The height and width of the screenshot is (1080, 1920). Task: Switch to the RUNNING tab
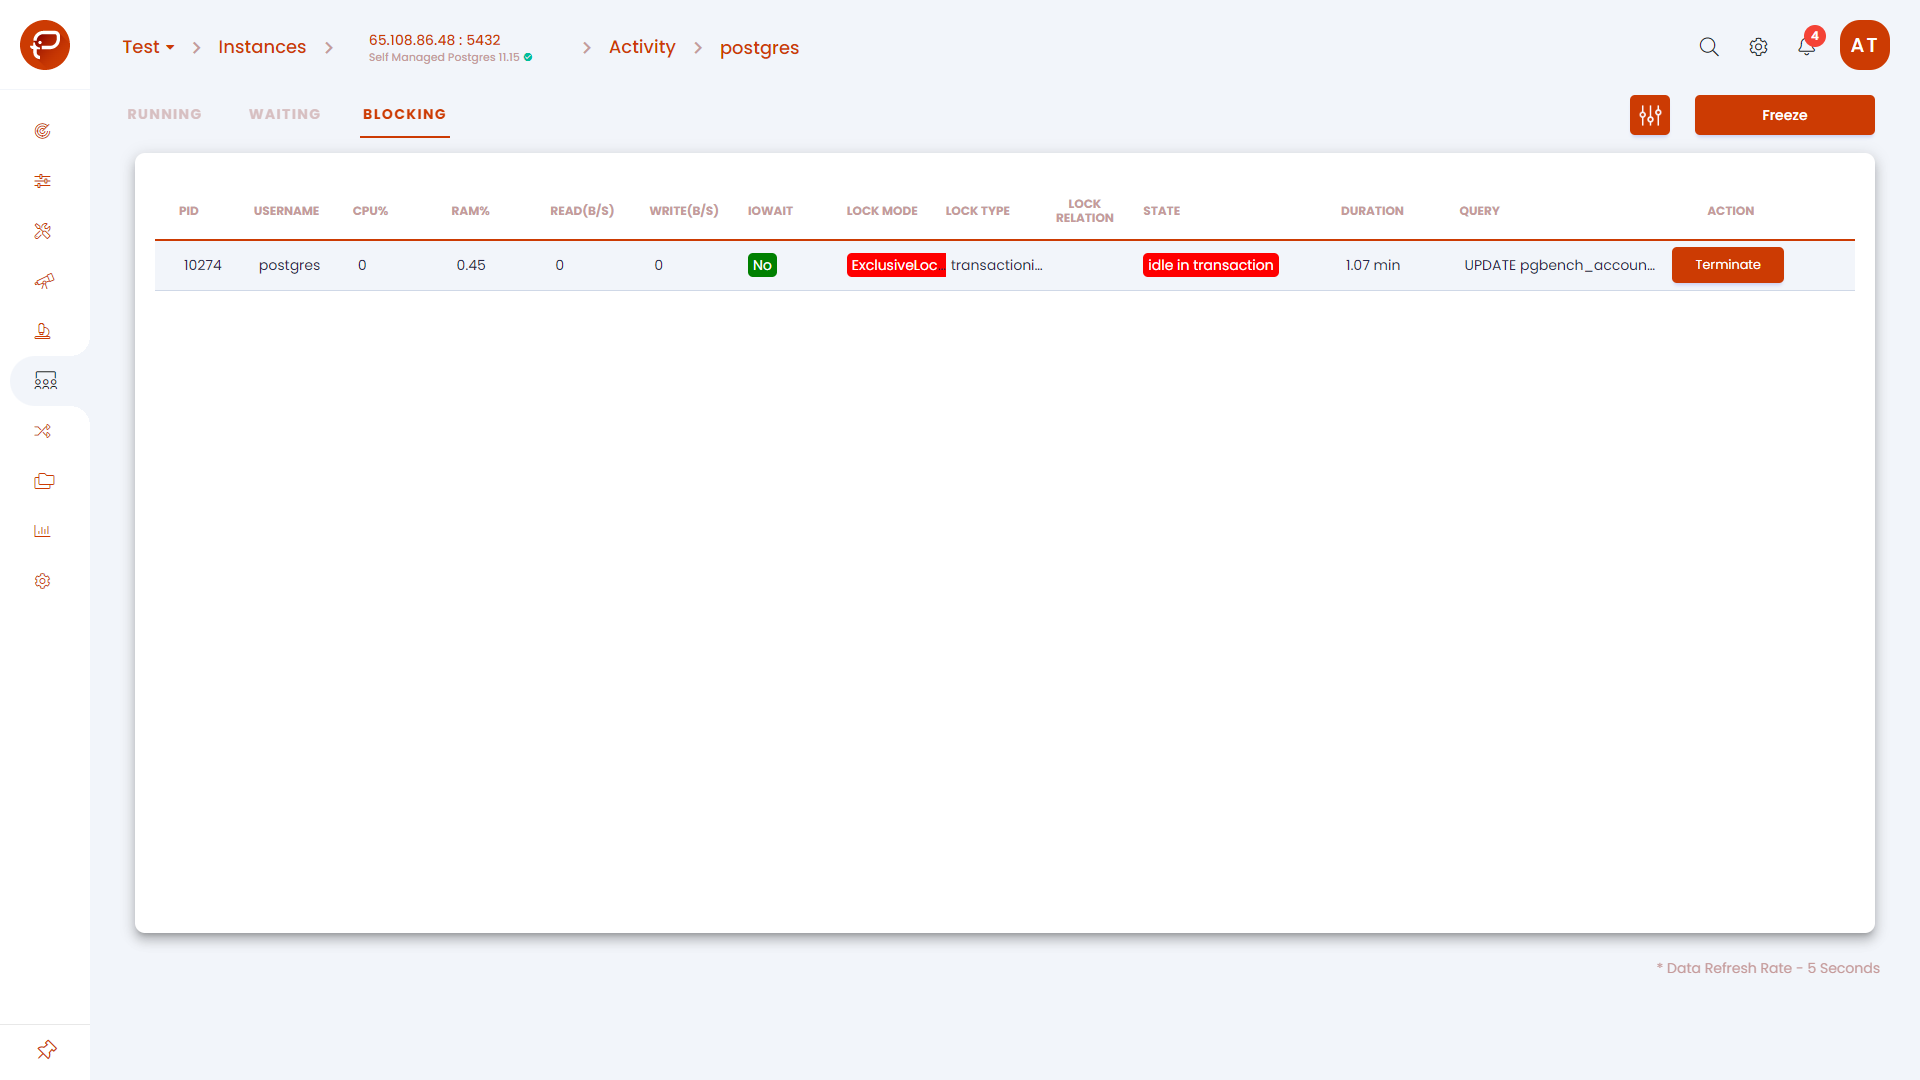pyautogui.click(x=164, y=114)
